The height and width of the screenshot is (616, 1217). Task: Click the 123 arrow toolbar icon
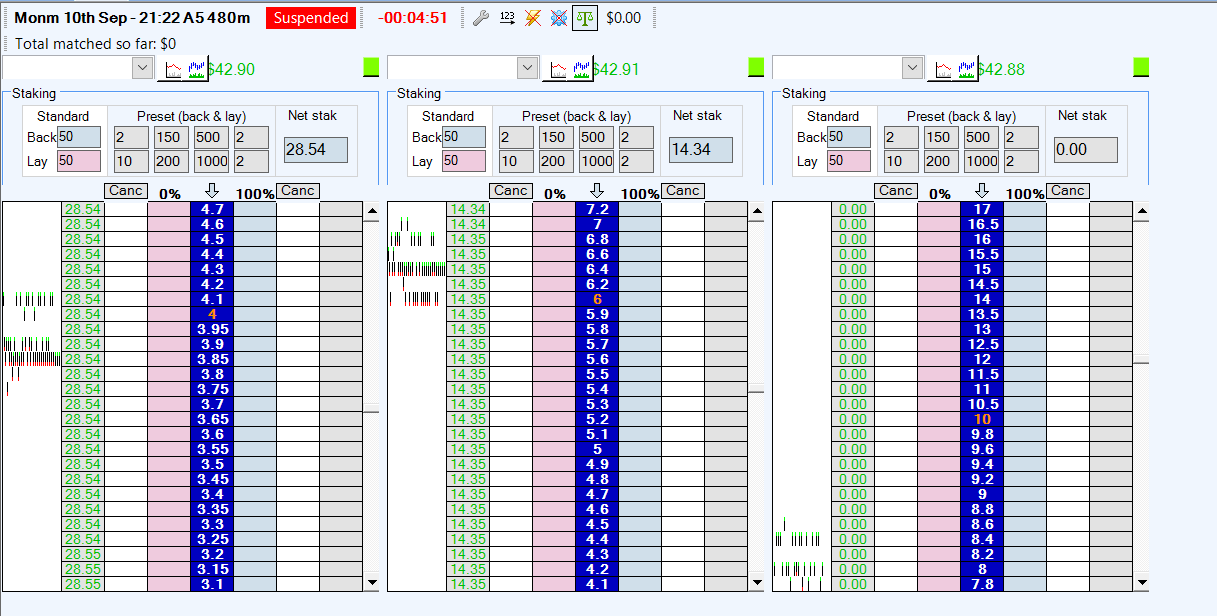click(x=507, y=18)
